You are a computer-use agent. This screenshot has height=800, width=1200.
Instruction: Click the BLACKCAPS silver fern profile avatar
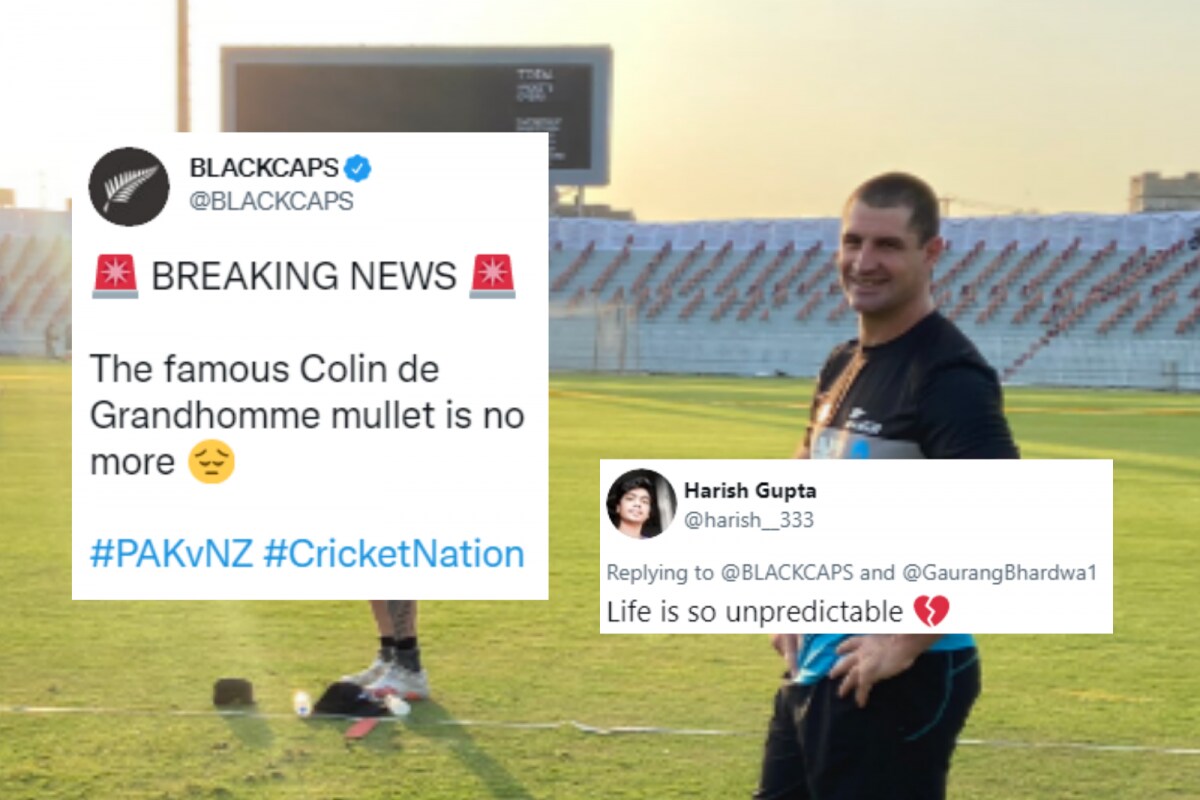(129, 186)
